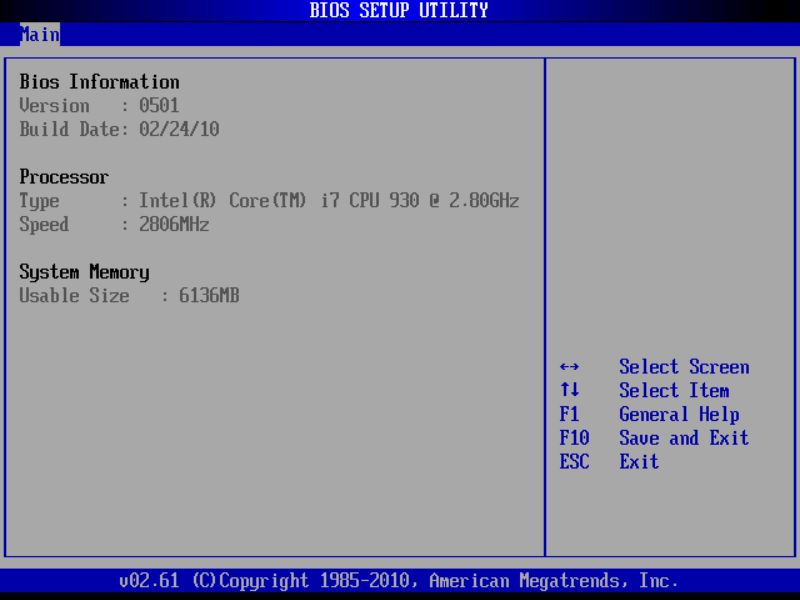Click the v02.61 version label
Viewport: 800px width, 600px height.
135,580
